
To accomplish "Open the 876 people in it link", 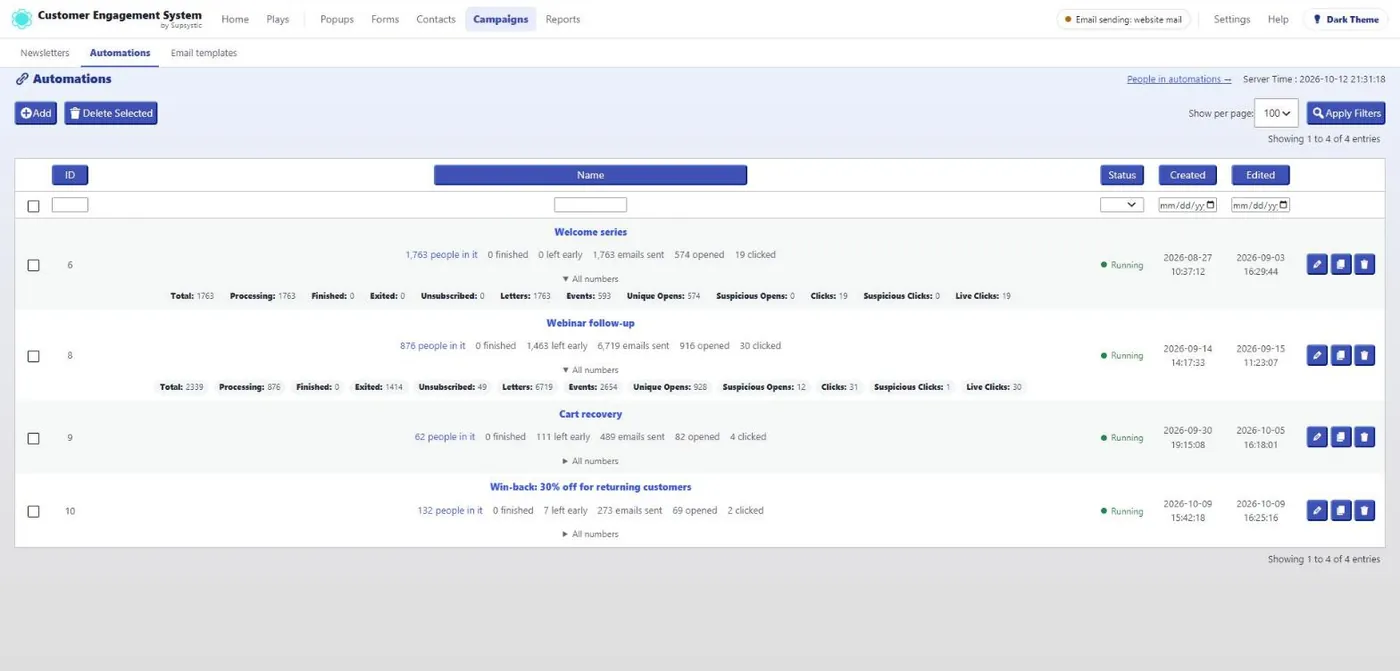I will tap(432, 346).
